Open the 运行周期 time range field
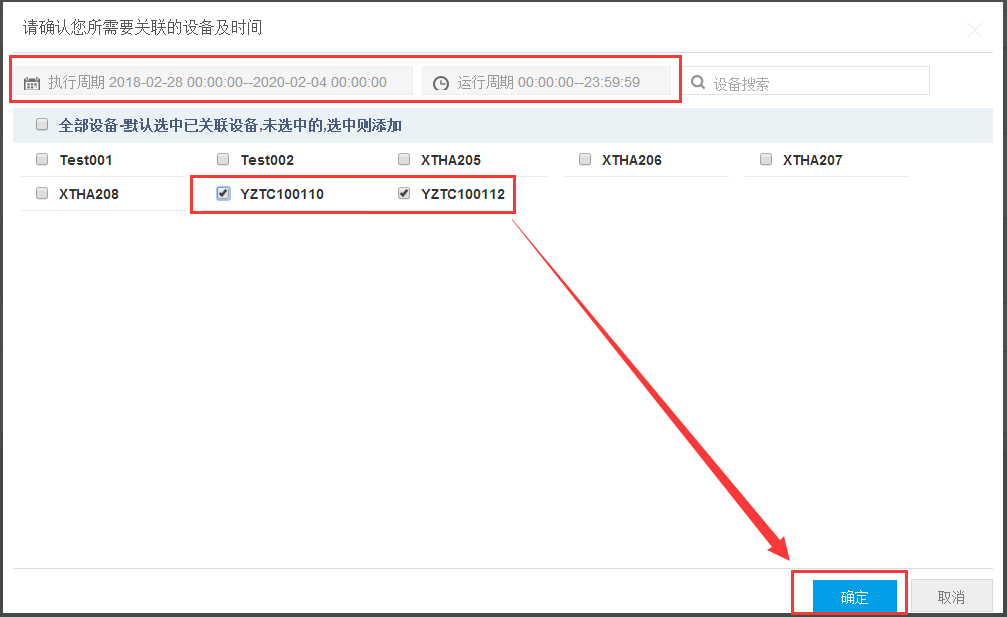The width and height of the screenshot is (1007, 617). click(x=548, y=82)
